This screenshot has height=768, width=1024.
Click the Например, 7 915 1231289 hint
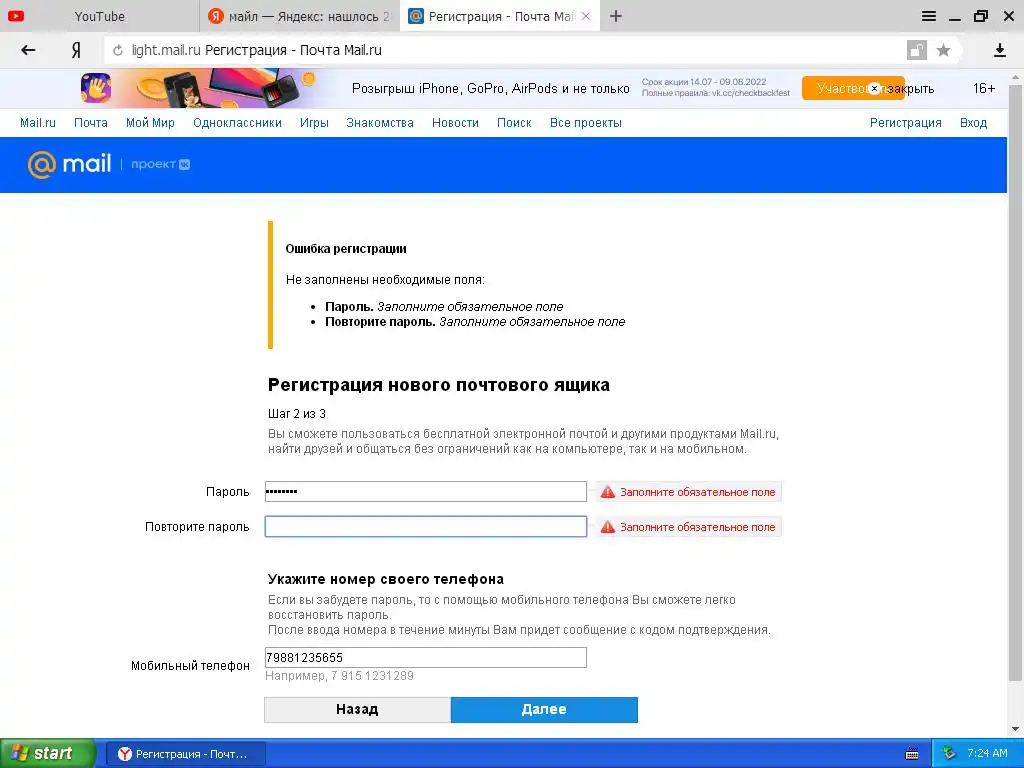coord(340,676)
